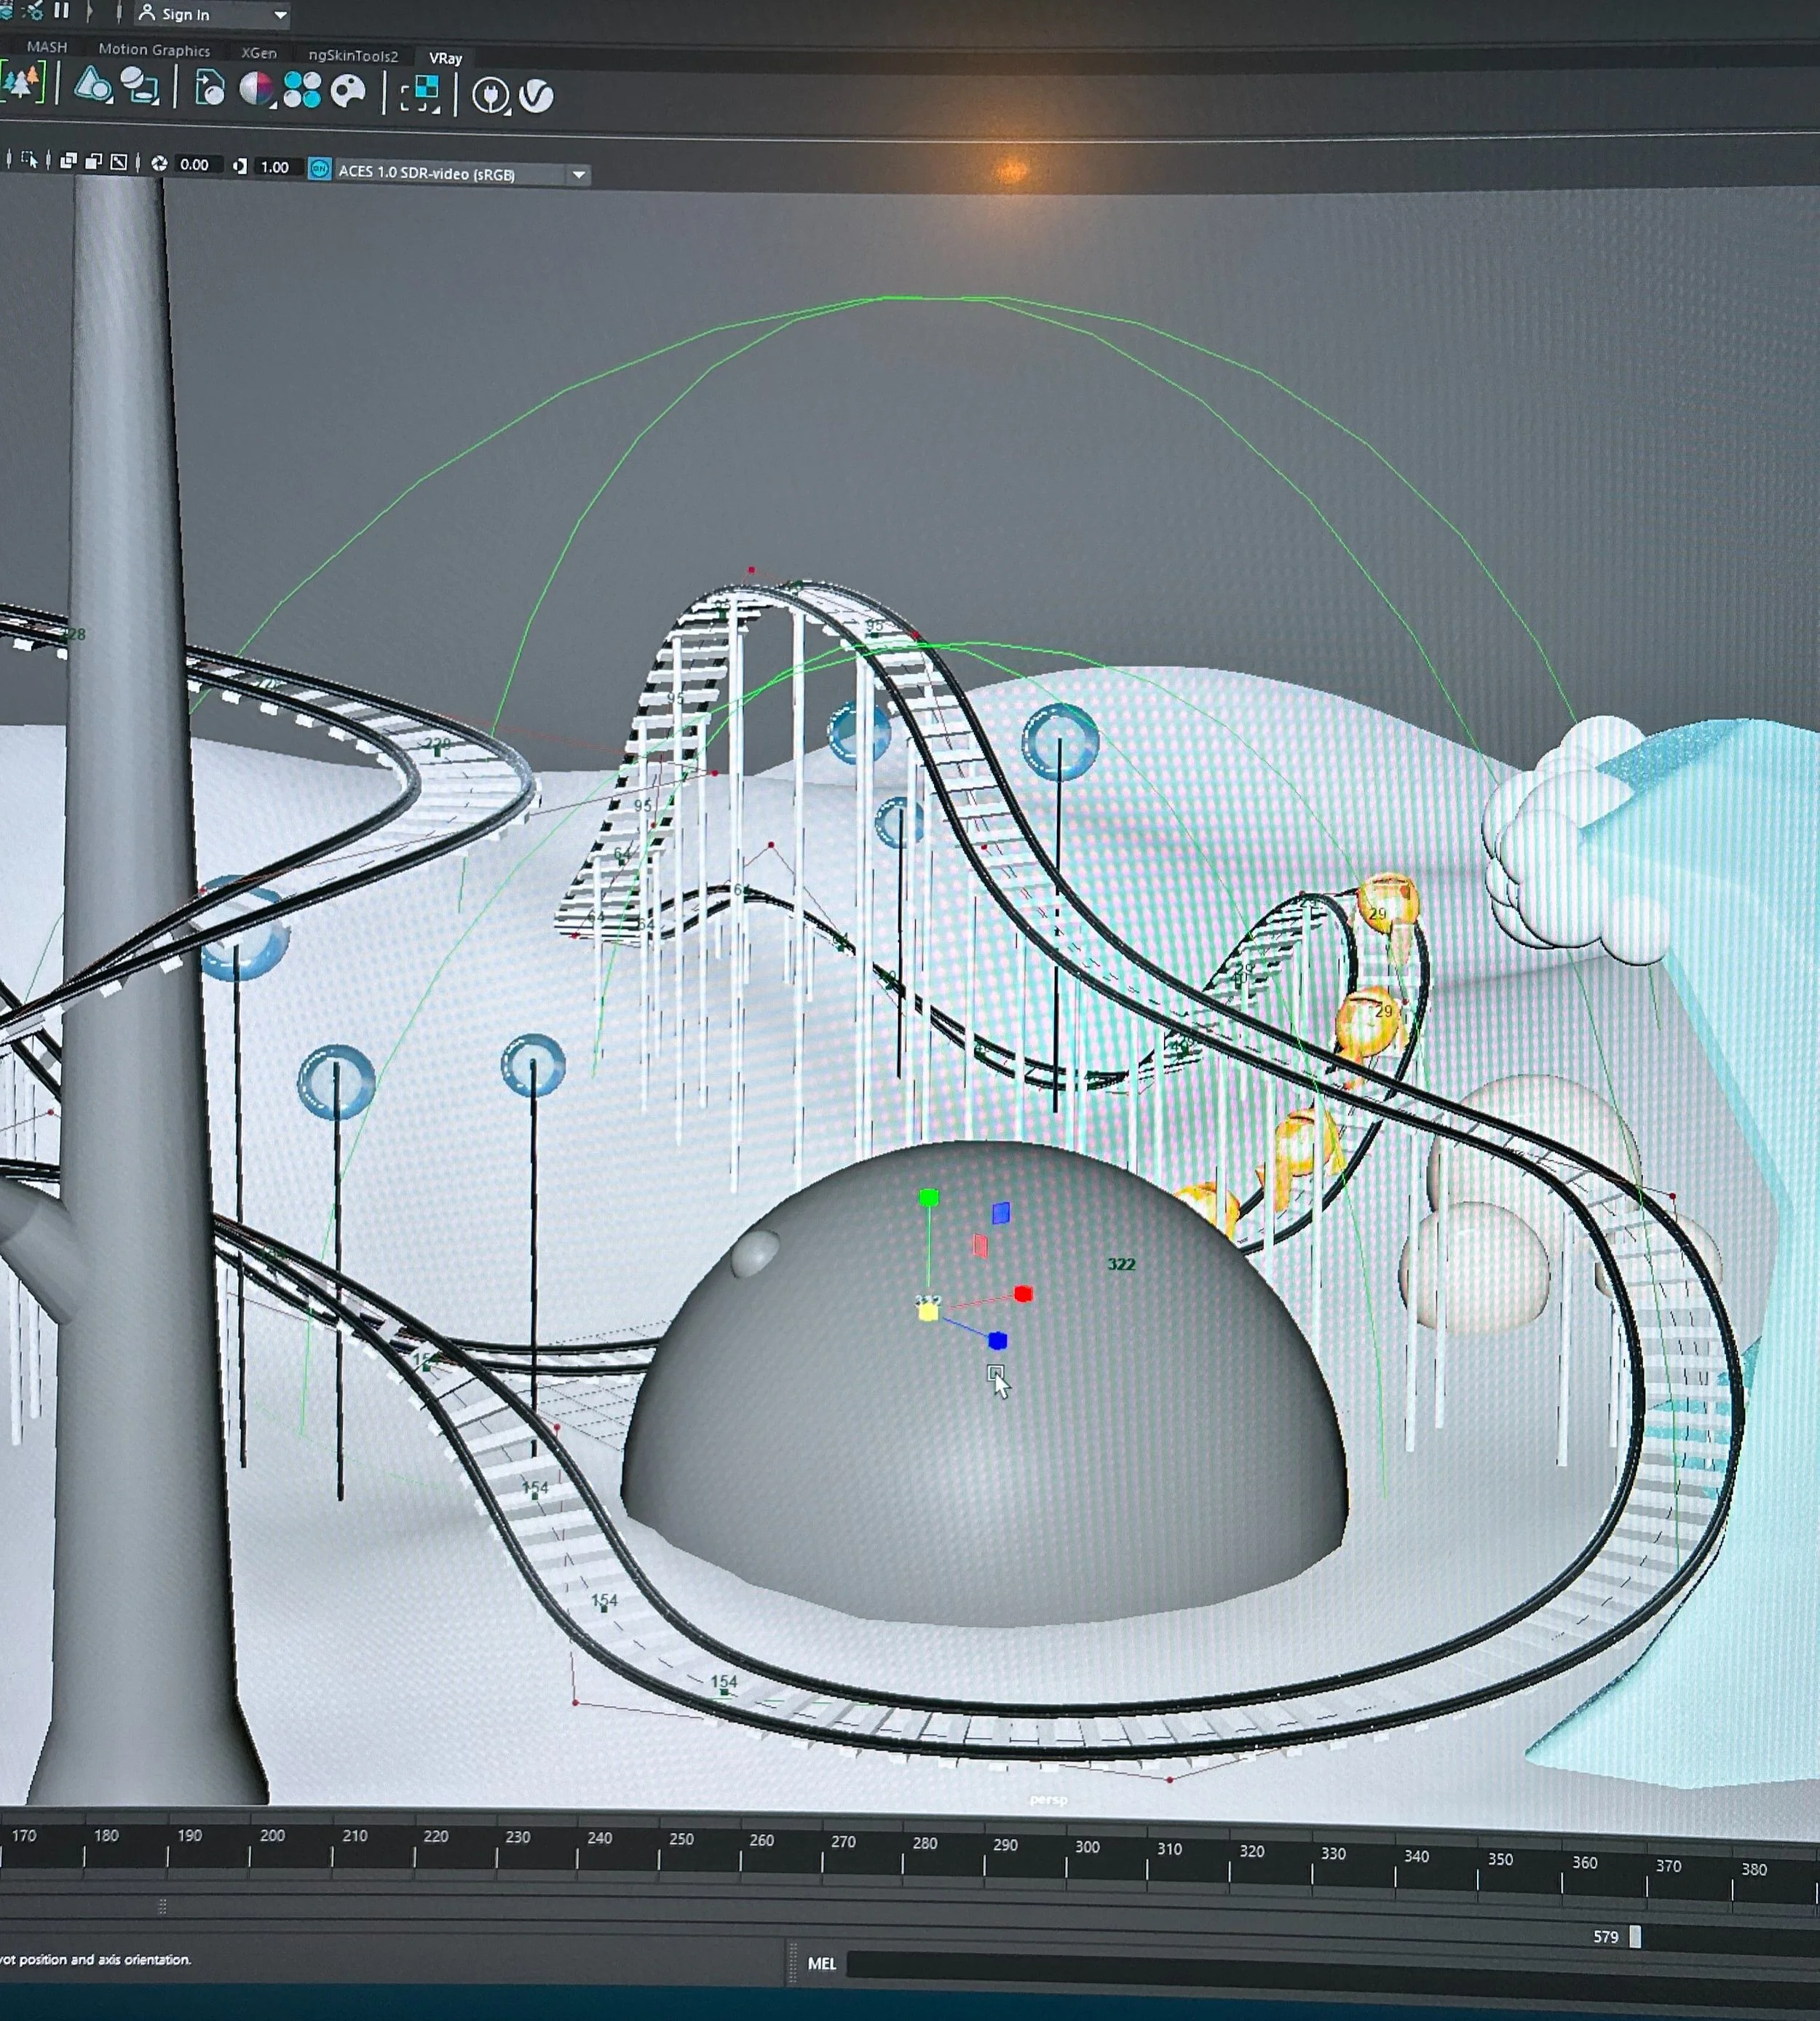1820x2021 pixels.
Task: Expand the Sign In dropdown arrow
Action: pos(281,15)
